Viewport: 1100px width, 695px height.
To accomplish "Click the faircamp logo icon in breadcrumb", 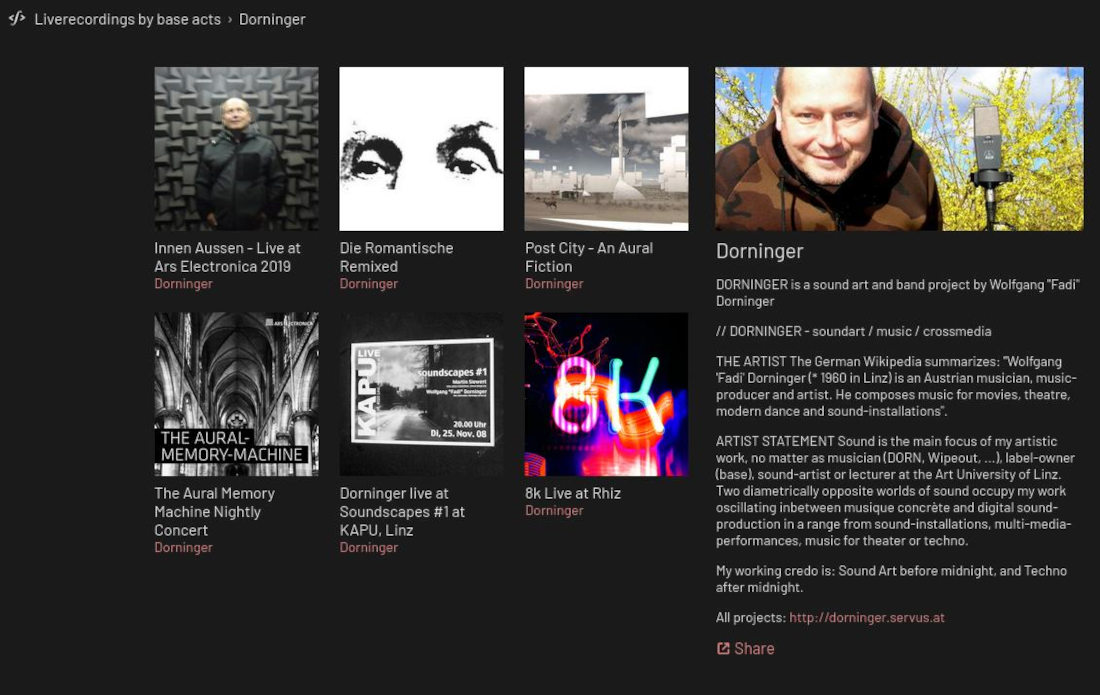I will [x=17, y=18].
